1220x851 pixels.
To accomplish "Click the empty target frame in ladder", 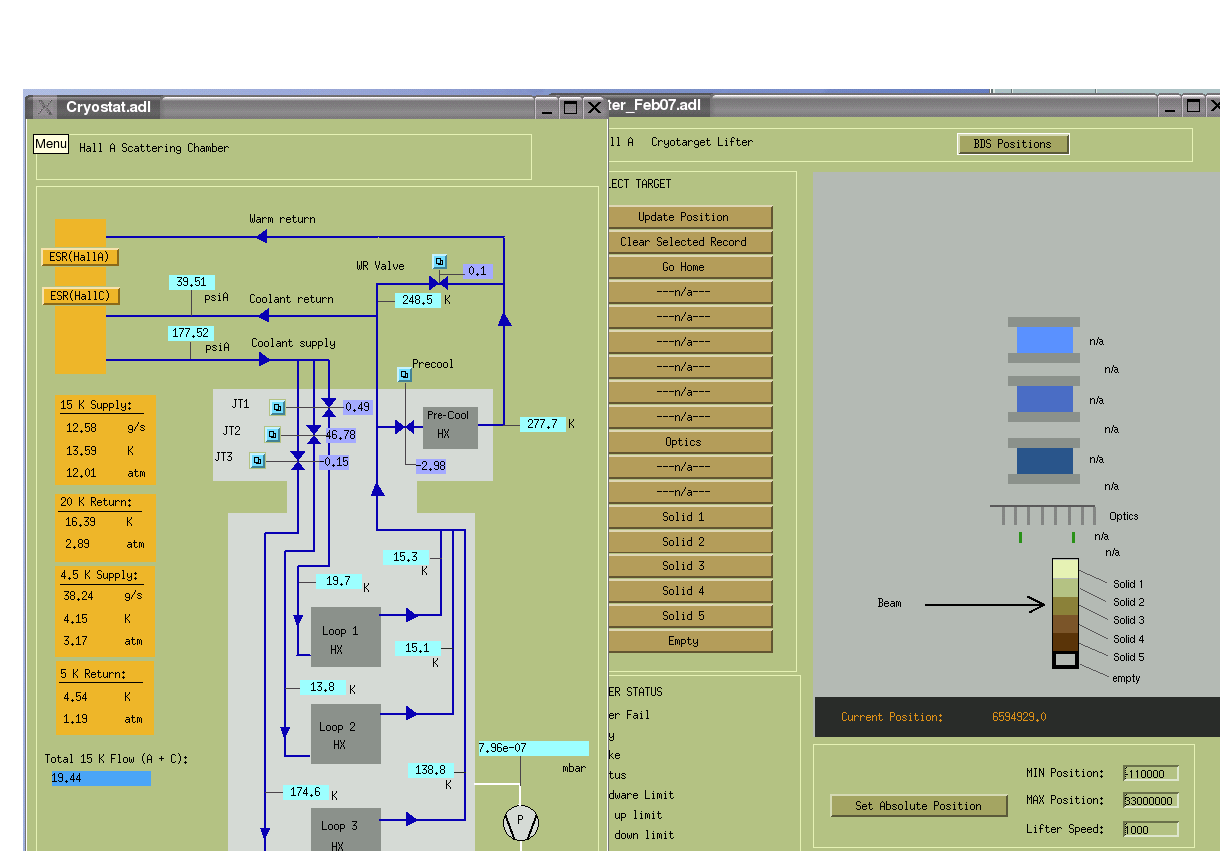I will [1065, 660].
